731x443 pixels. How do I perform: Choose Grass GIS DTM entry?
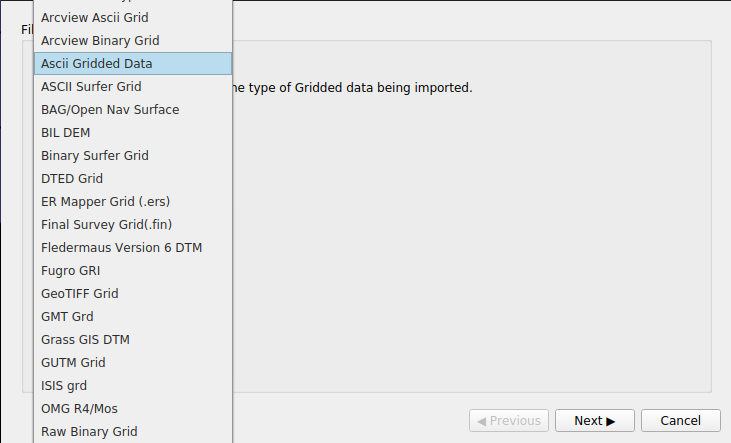[x=85, y=339]
